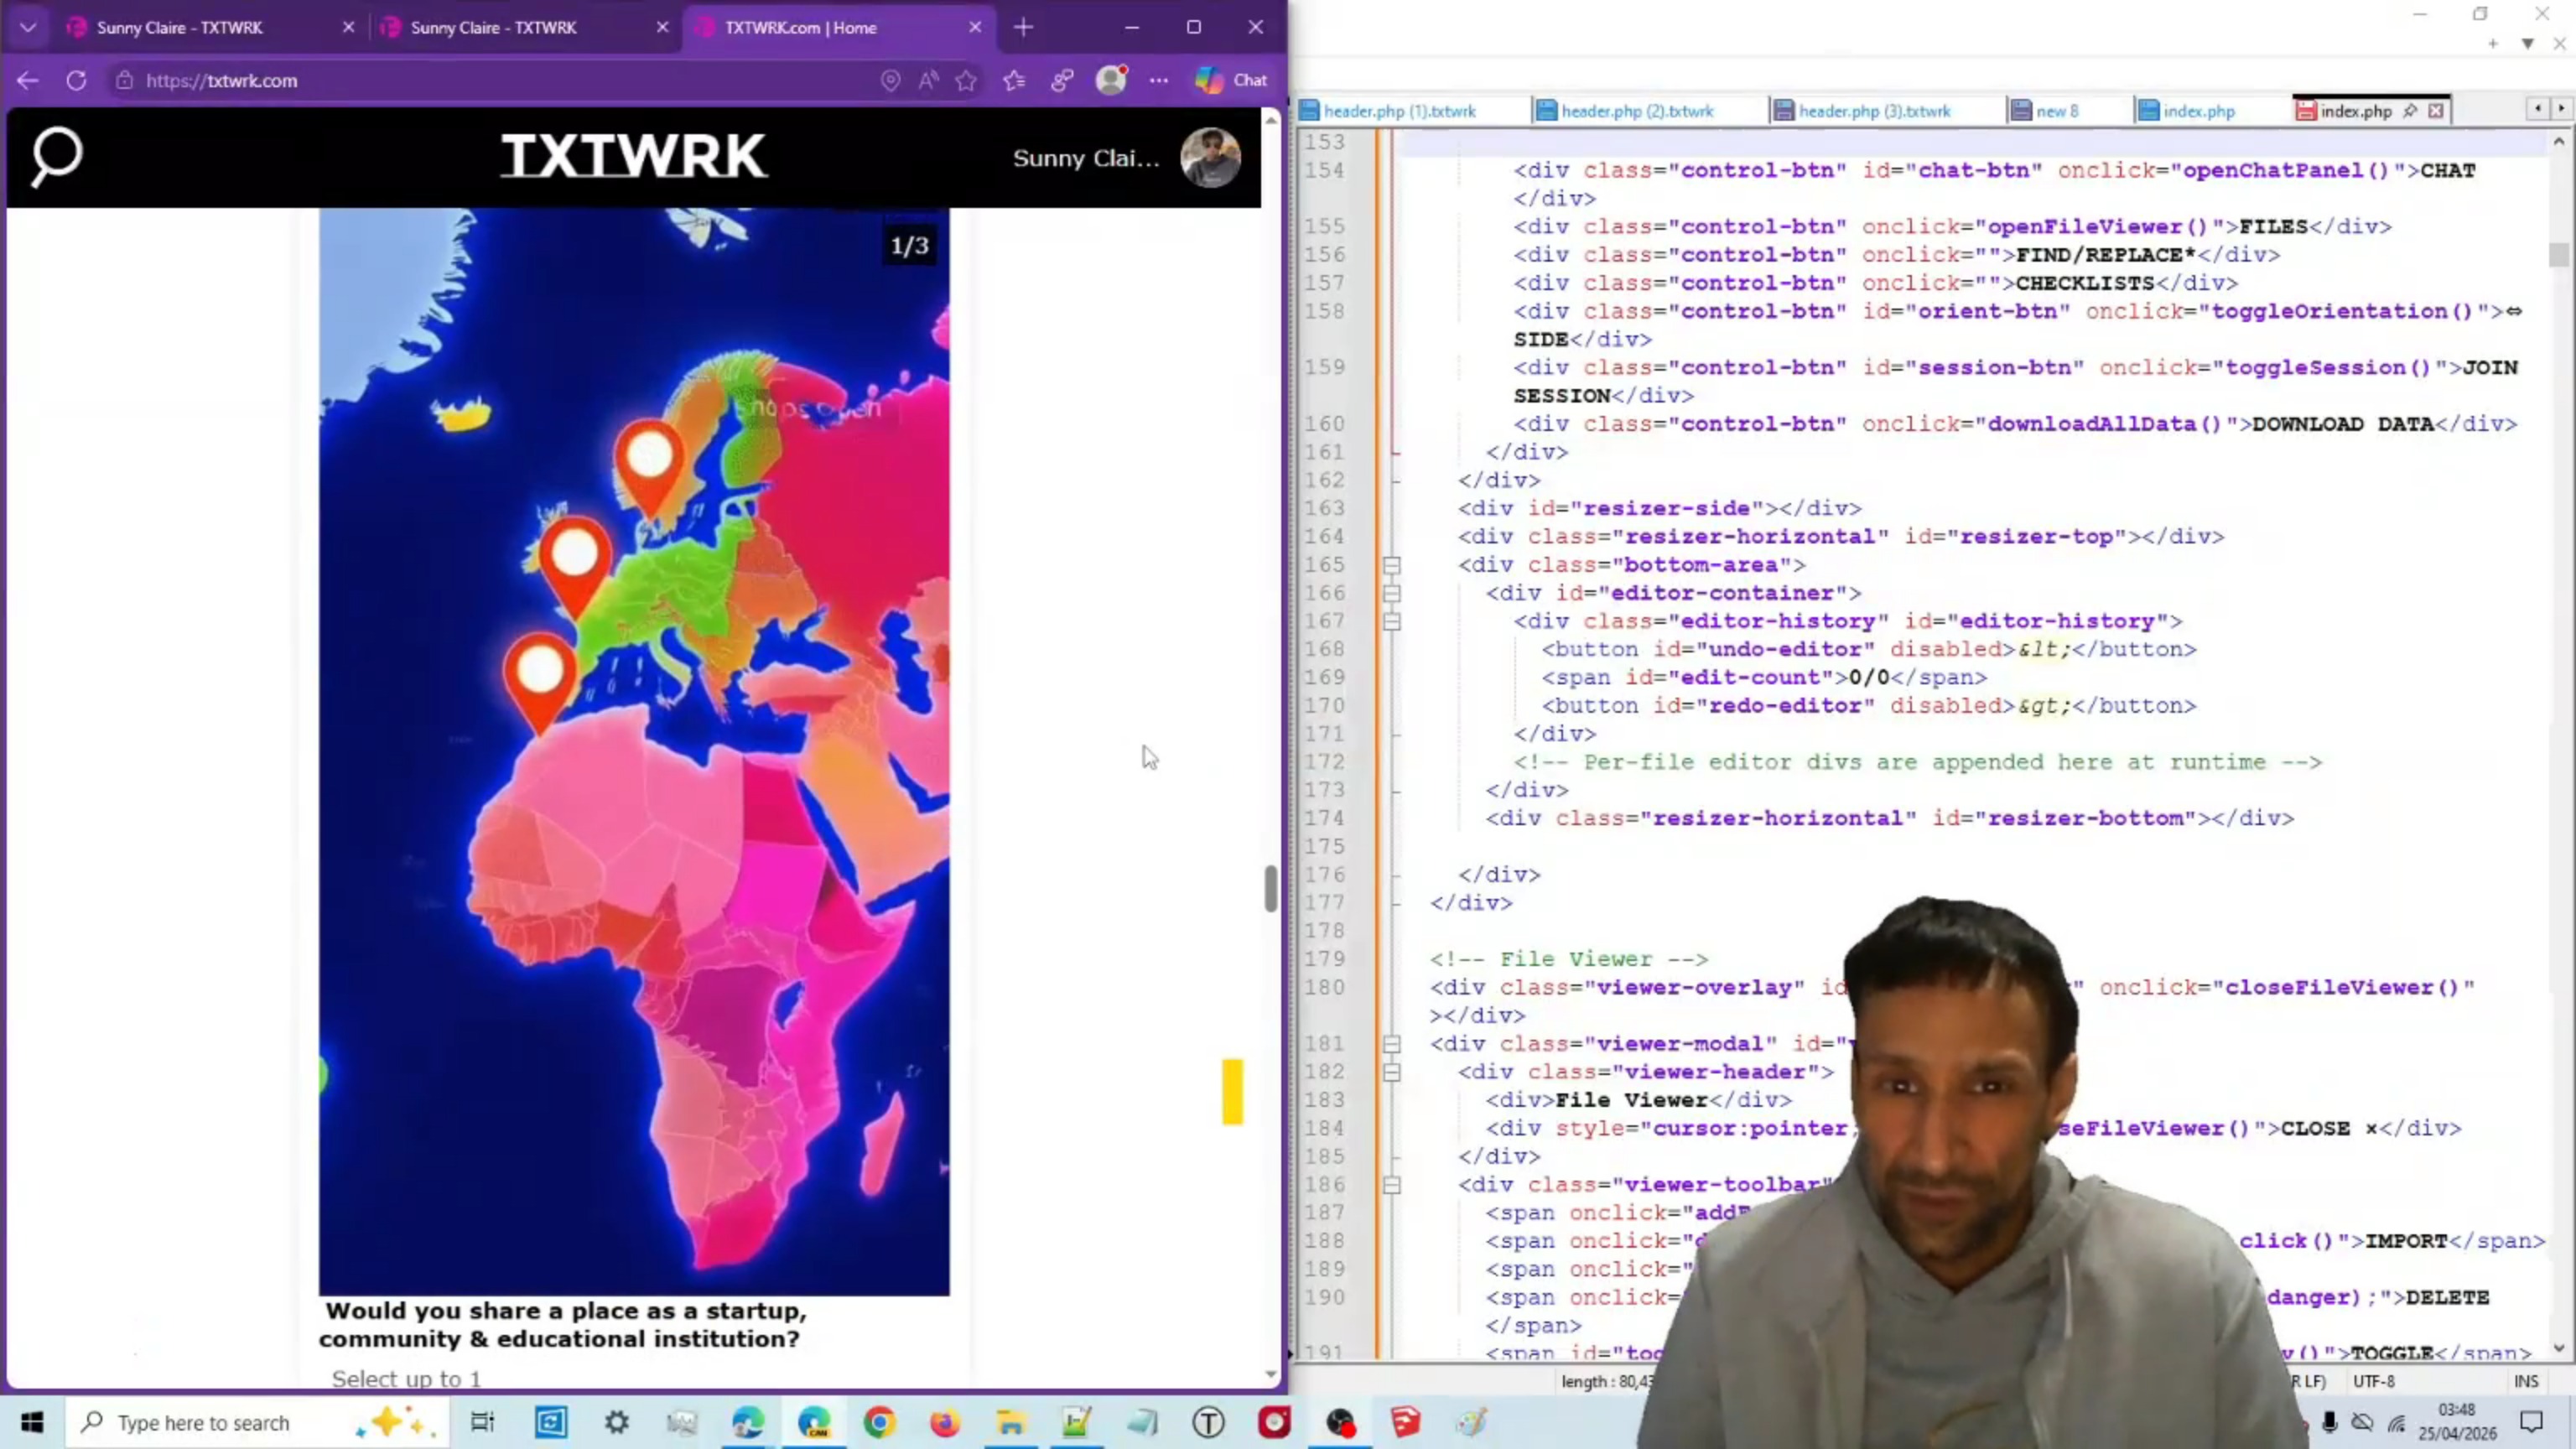Viewport: 2576px width, 1449px height.
Task: Collapse code fold at line 166
Action: 1391,593
